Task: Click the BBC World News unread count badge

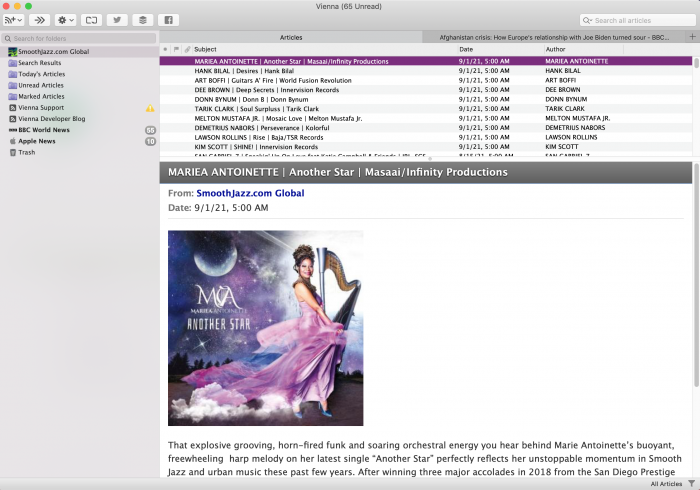Action: [150, 130]
